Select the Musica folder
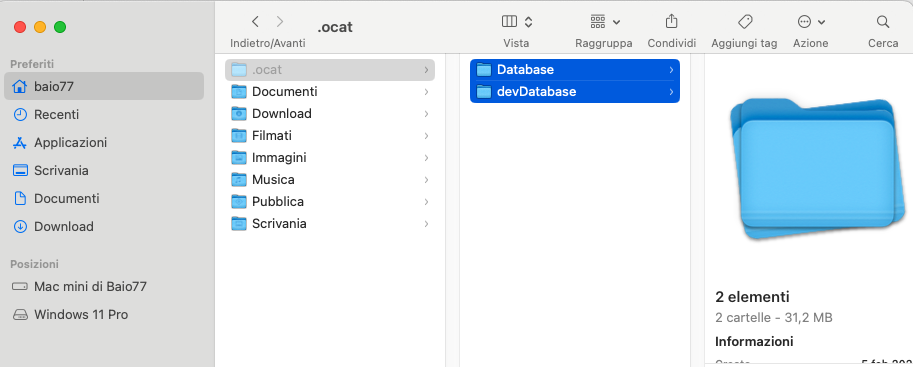 [330, 179]
